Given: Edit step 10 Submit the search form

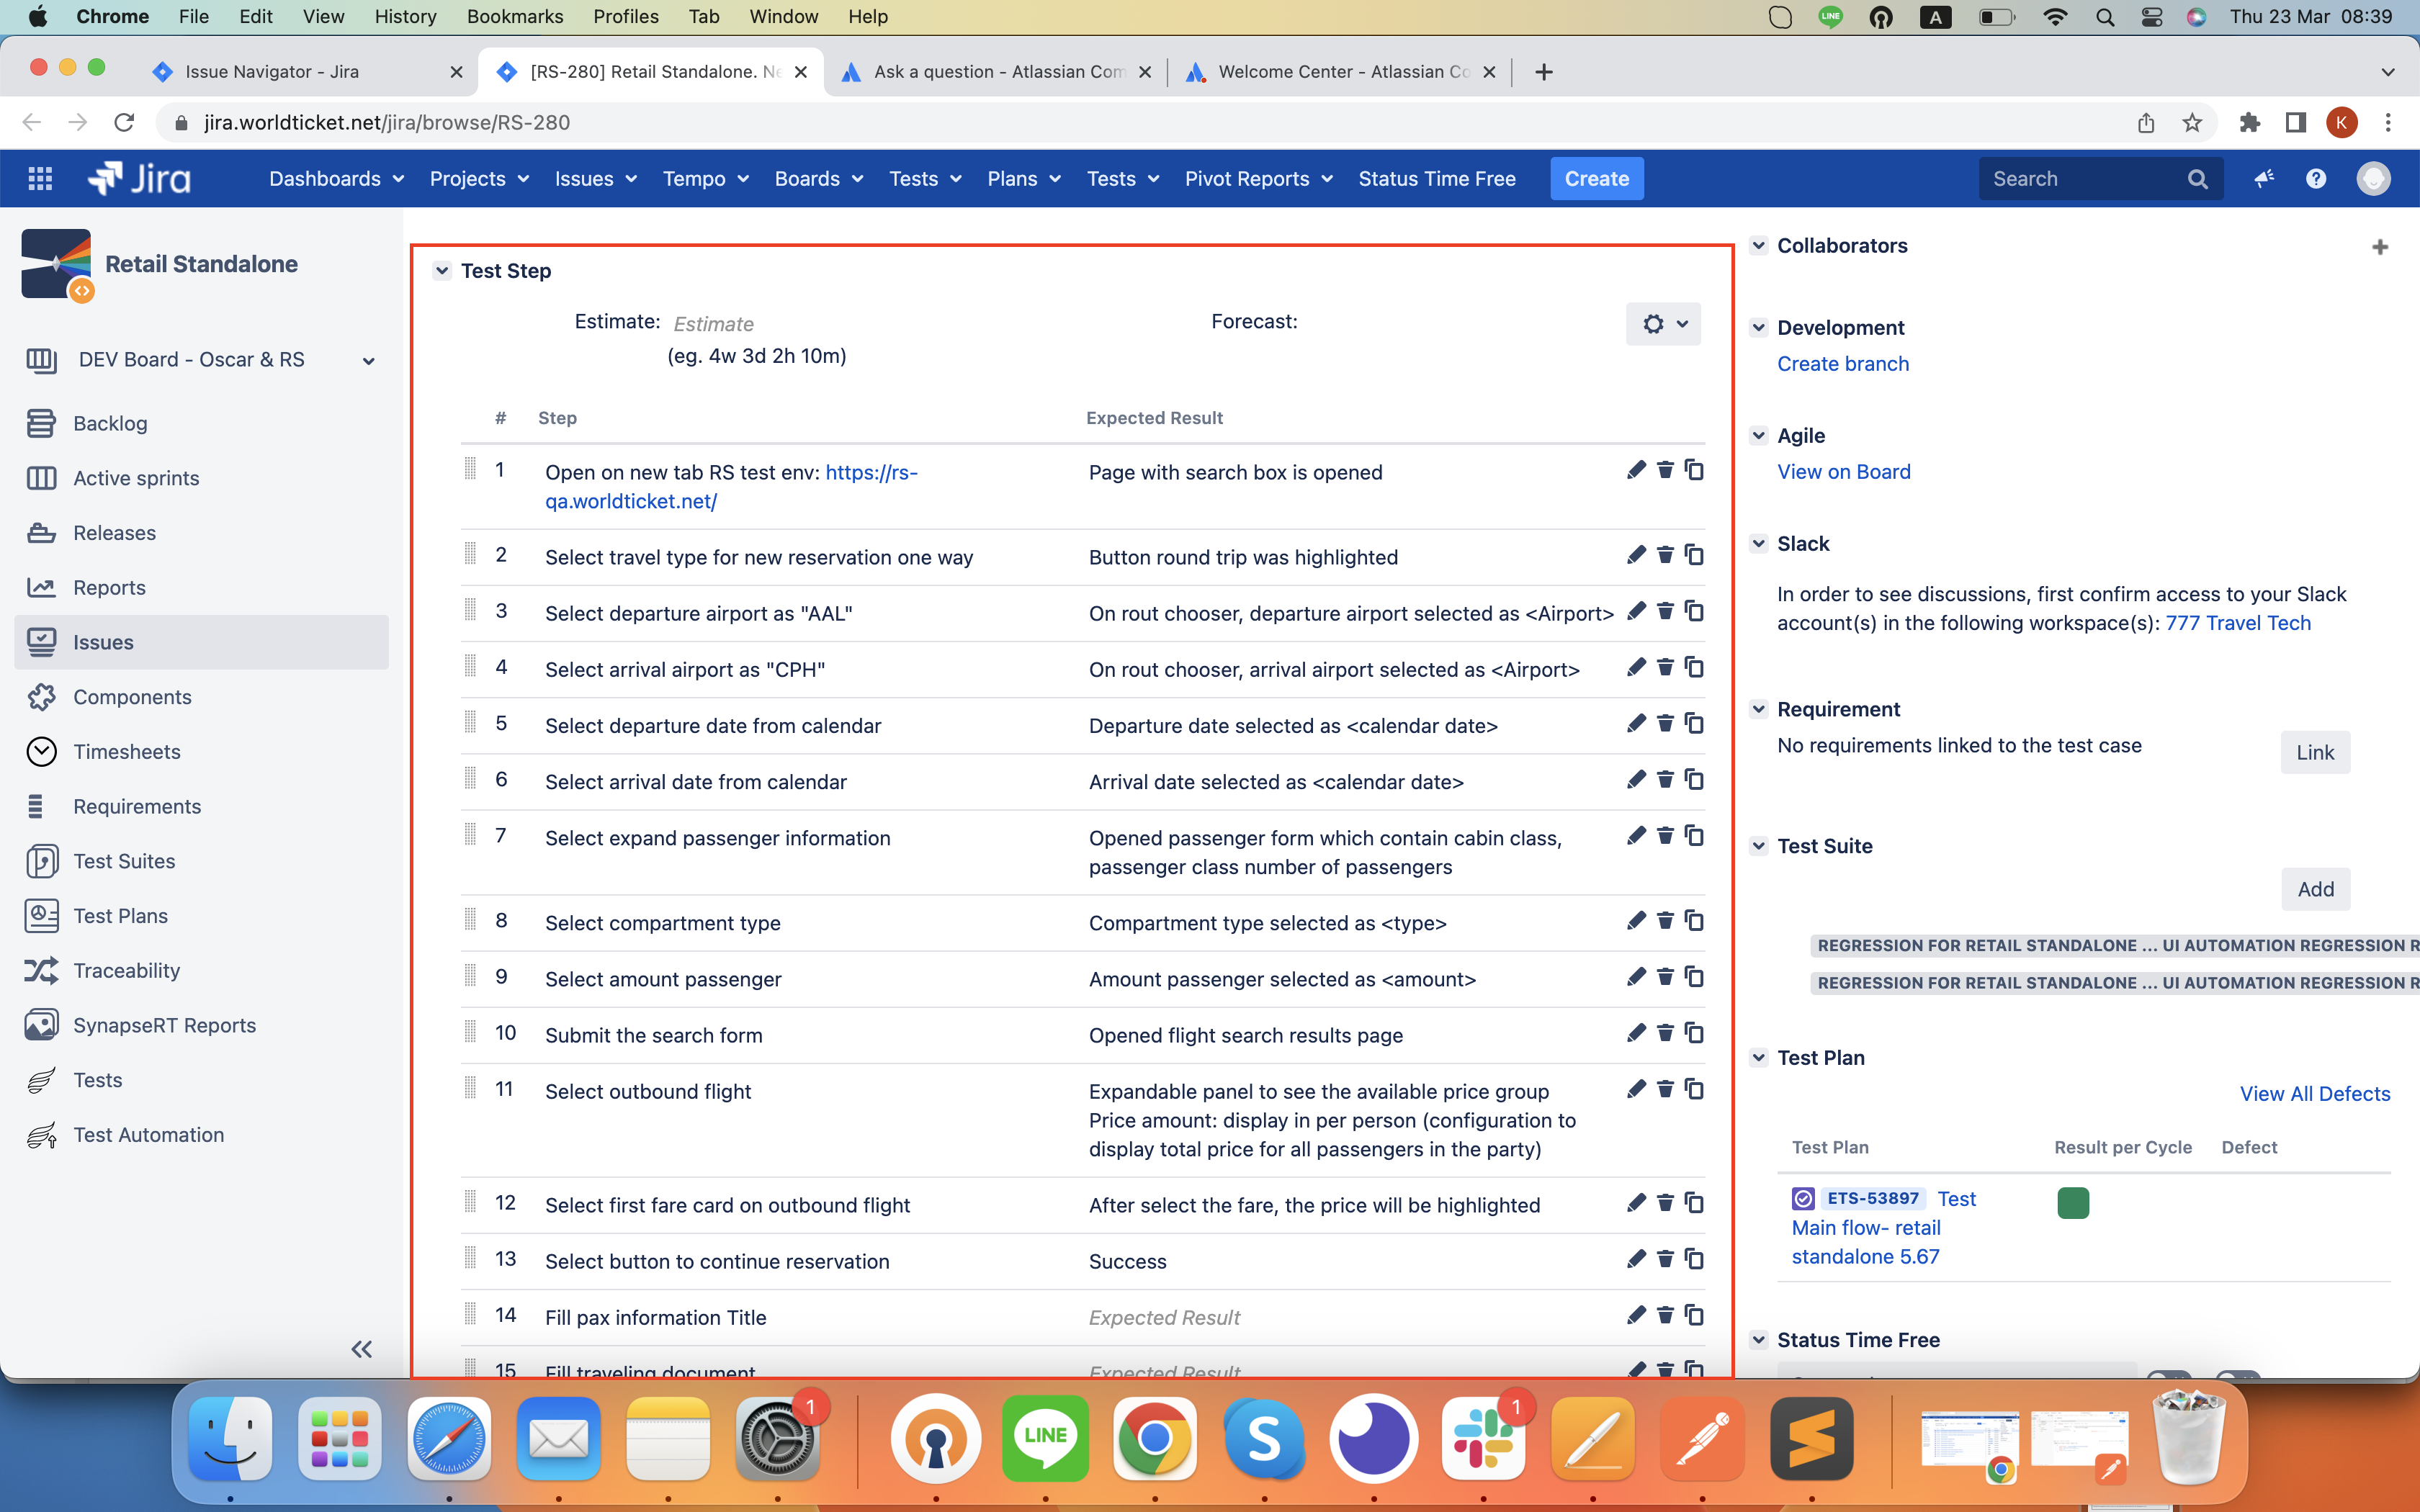Looking at the screenshot, I should tap(1636, 1033).
